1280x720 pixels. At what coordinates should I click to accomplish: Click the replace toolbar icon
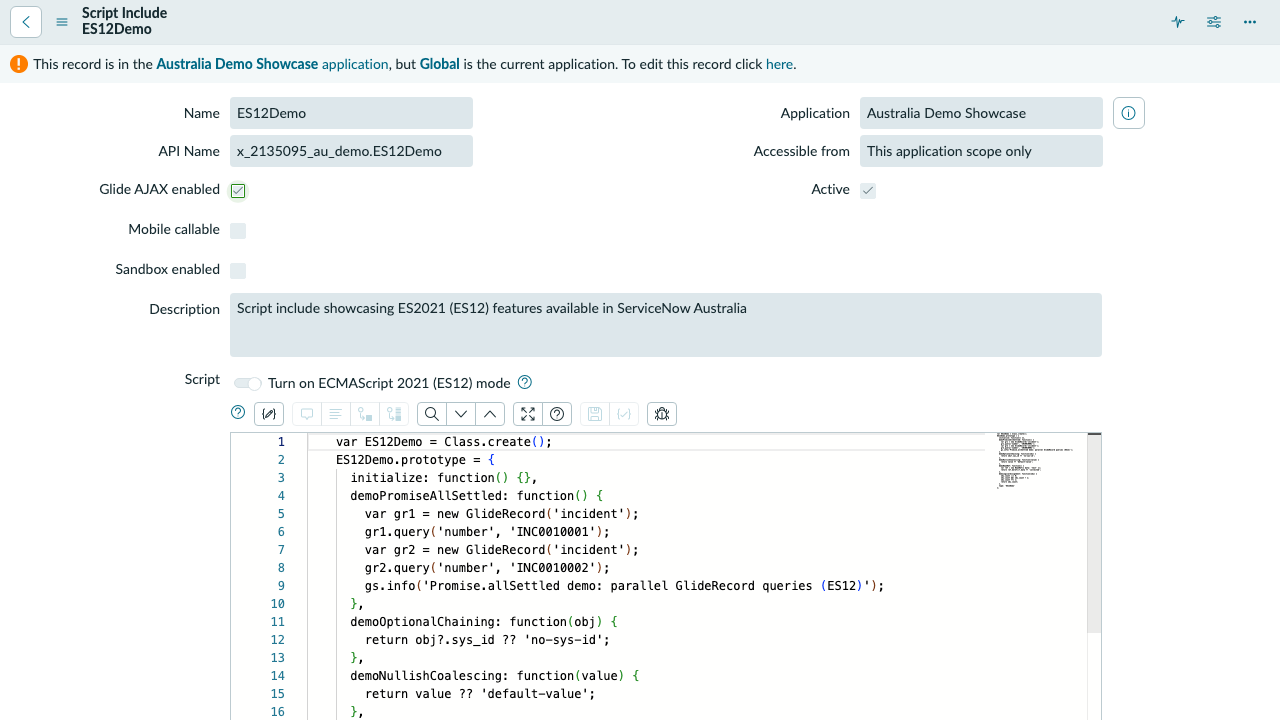pyautogui.click(x=365, y=414)
